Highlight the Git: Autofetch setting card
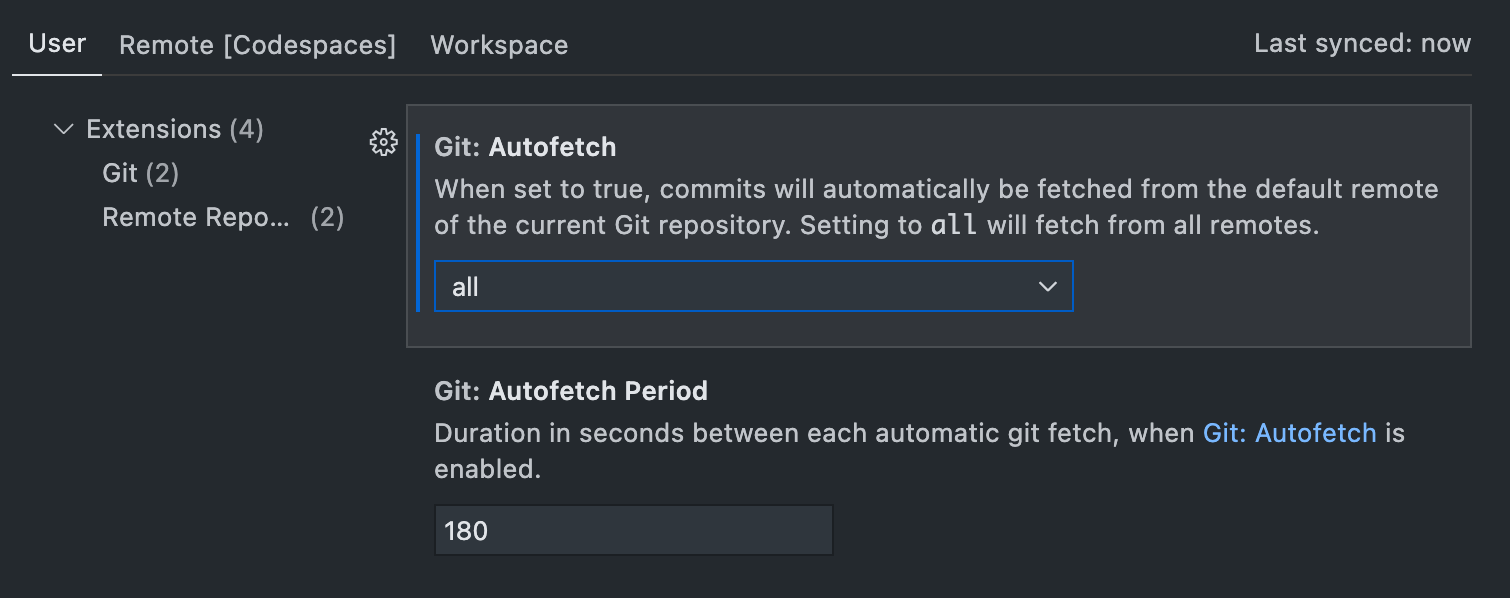 click(x=938, y=225)
